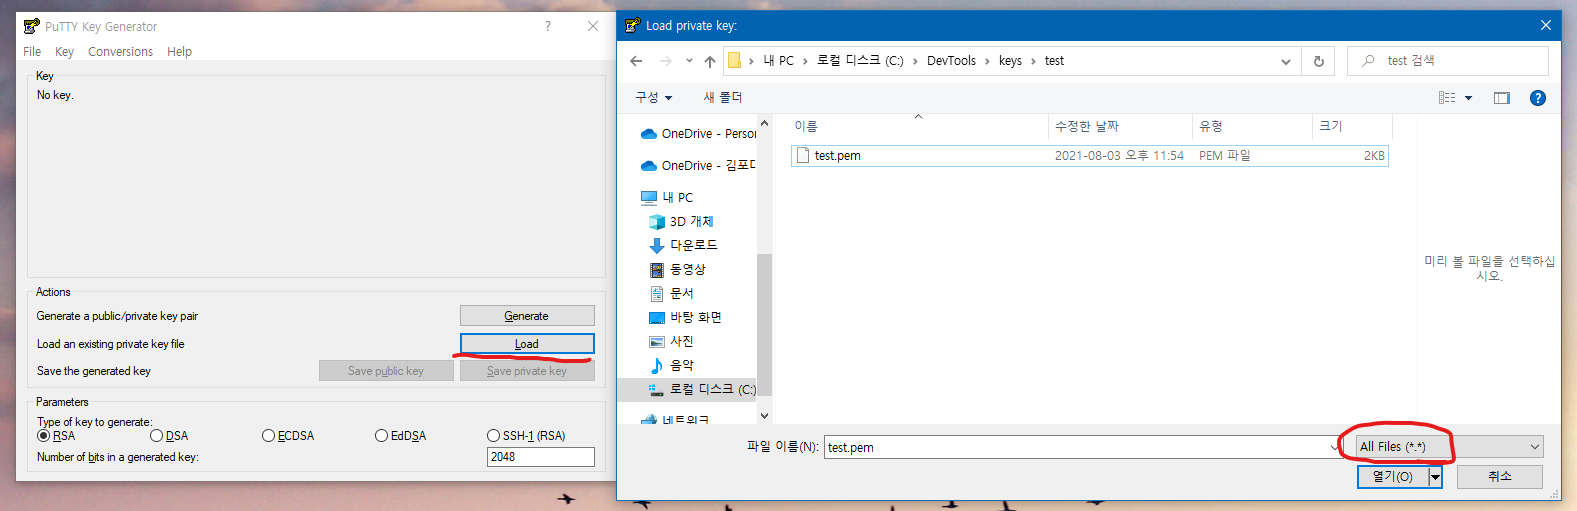Open file dialog help blue question icon
Screen dimensions: 1577x511
pos(1538,98)
